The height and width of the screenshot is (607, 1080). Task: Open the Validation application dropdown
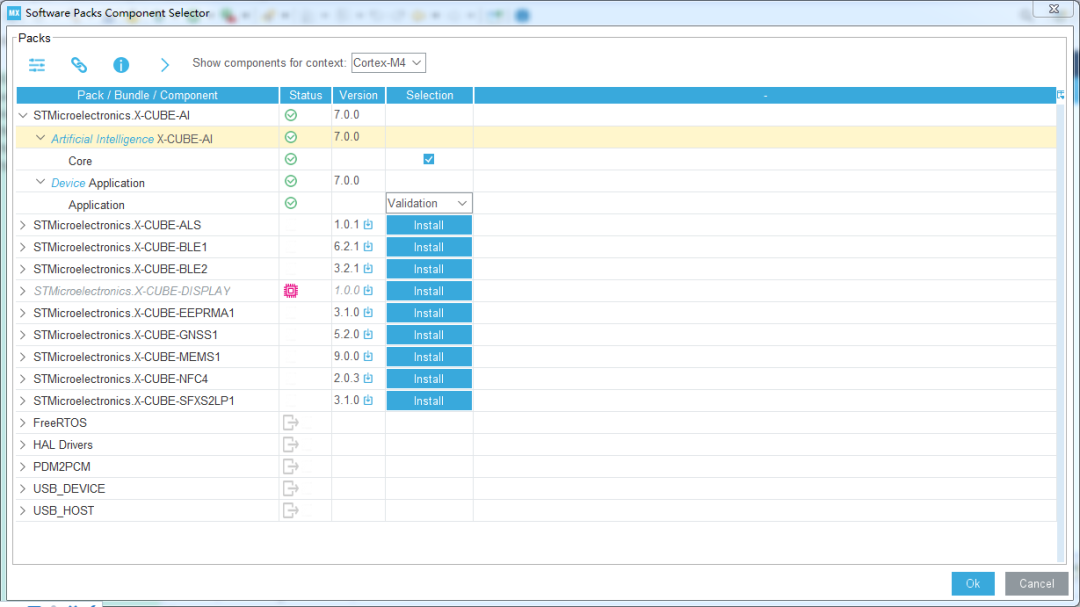(x=428, y=203)
